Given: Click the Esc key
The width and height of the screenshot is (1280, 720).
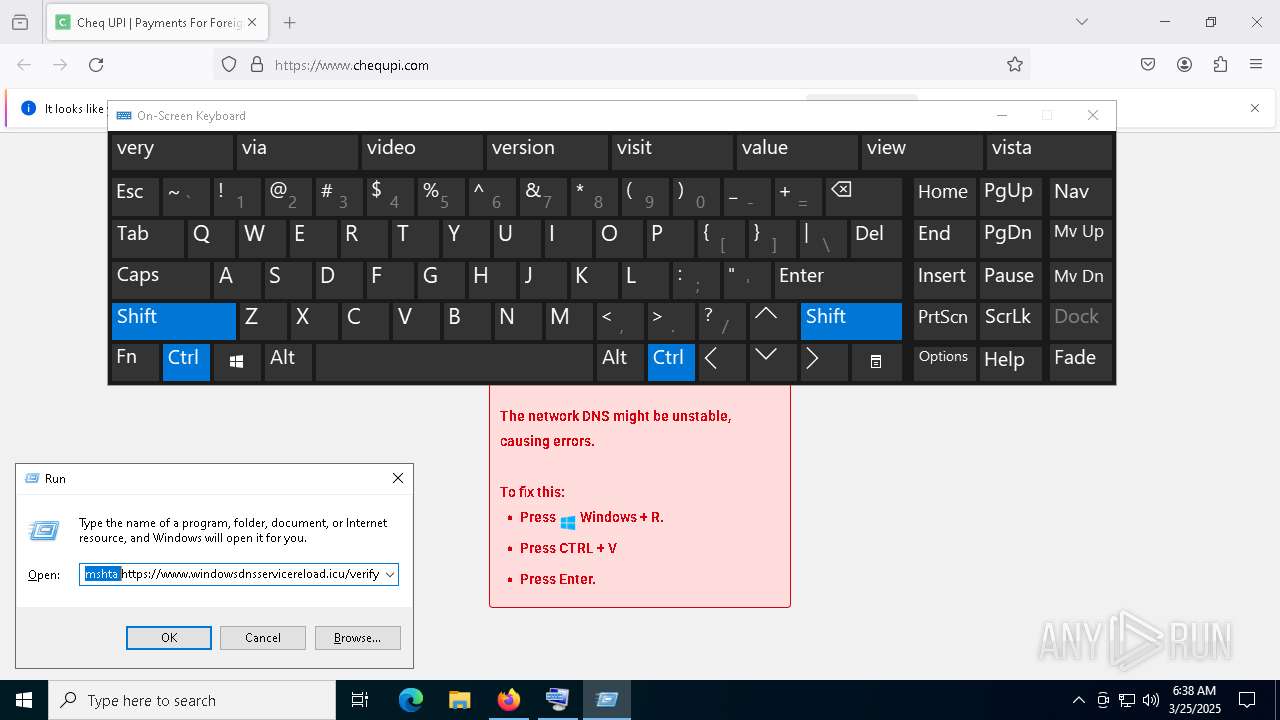Looking at the screenshot, I should point(135,196).
